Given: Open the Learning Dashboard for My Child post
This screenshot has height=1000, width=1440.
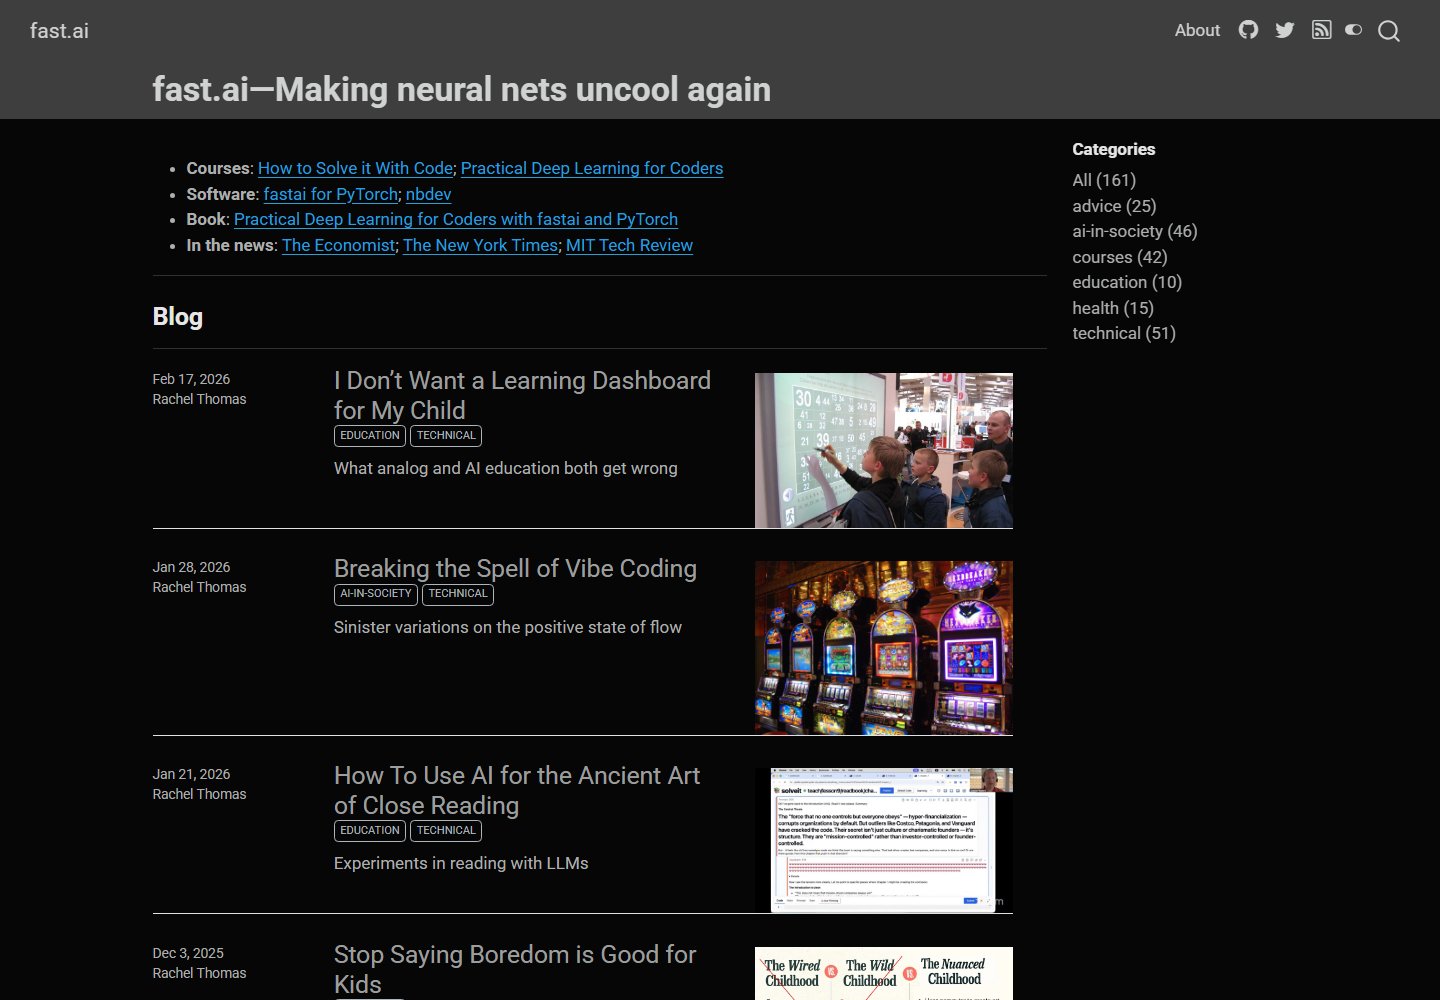Looking at the screenshot, I should click(x=522, y=395).
